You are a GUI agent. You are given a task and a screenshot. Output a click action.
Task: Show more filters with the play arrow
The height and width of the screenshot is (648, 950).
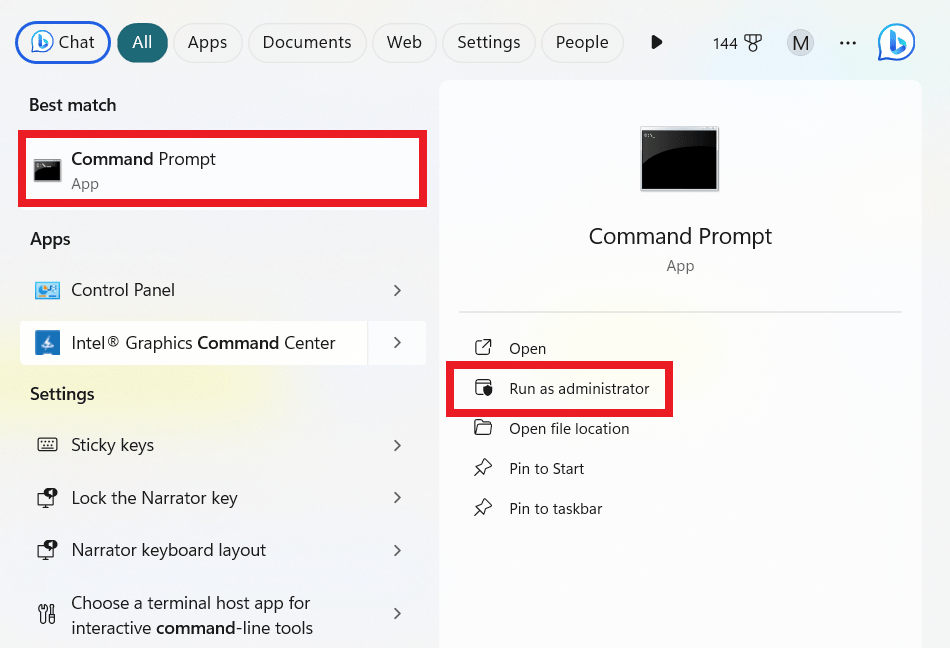click(656, 42)
